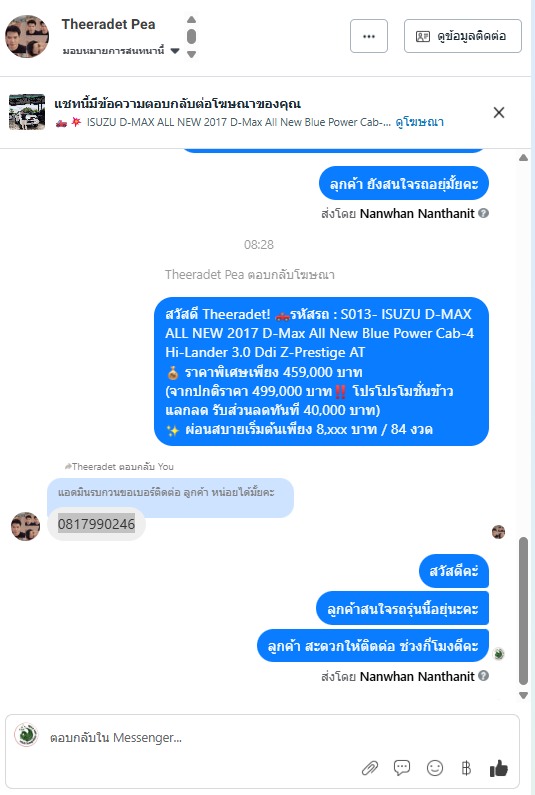Click the chat scroll up arrow
Image resolution: width=535 pixels, height=795 pixels.
click(x=523, y=158)
